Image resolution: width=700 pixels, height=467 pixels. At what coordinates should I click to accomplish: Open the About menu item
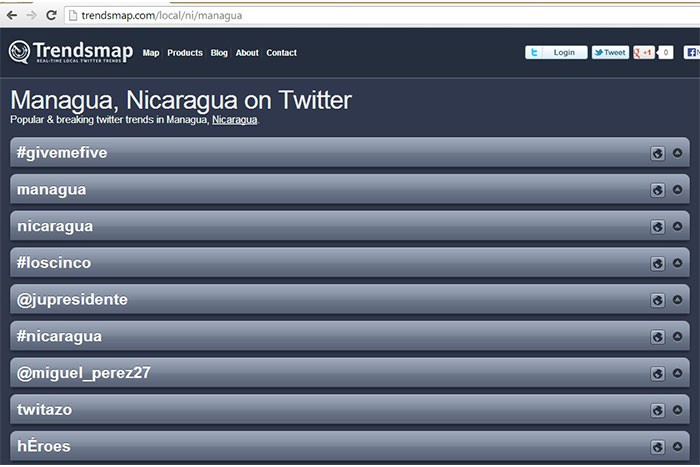point(247,53)
